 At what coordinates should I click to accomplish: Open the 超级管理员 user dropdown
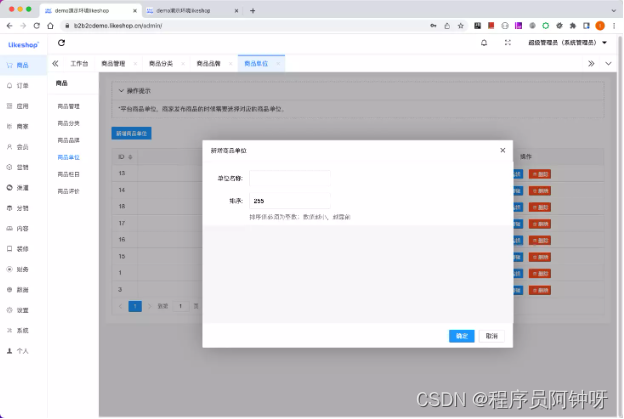[x=567, y=43]
